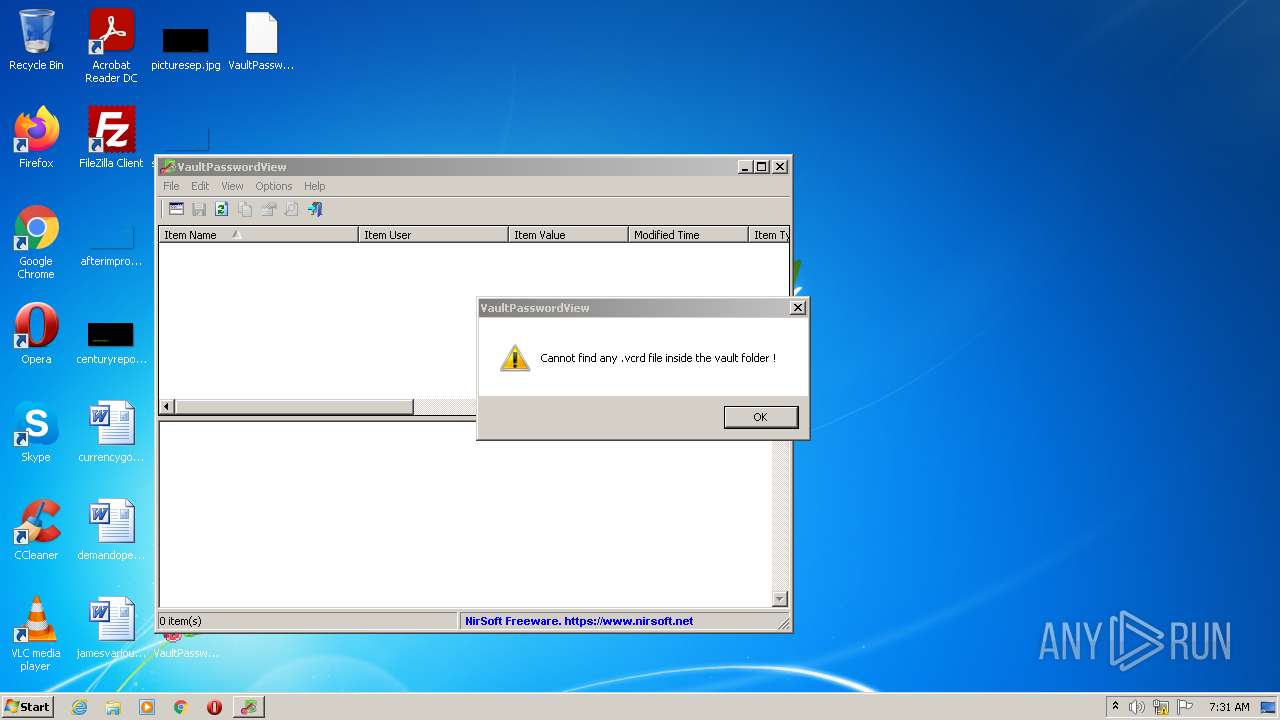1280x720 pixels.
Task: Sort by the Item Value column header
Action: click(x=568, y=235)
